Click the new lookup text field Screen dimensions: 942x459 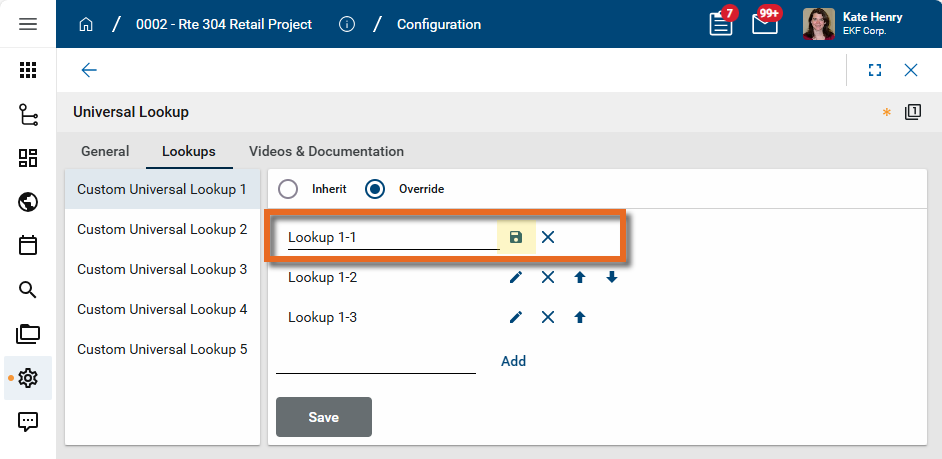[376, 361]
